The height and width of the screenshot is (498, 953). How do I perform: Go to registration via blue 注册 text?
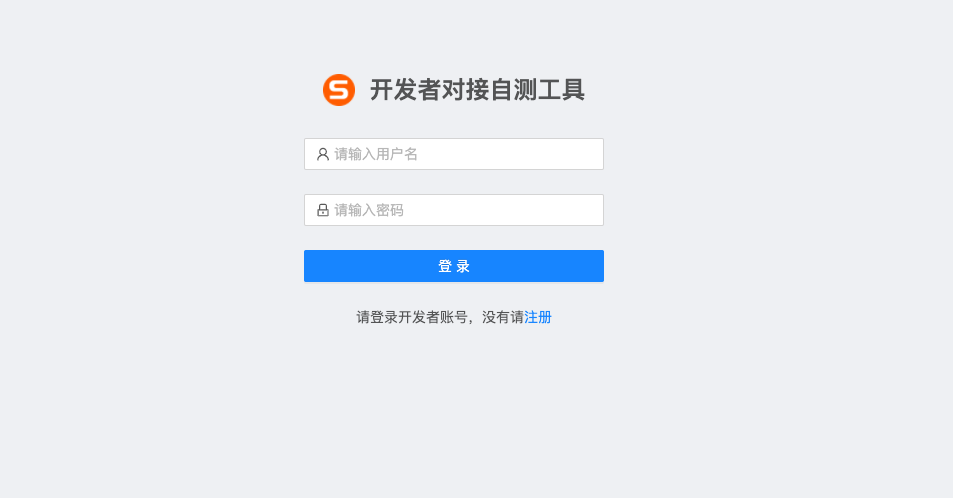(x=538, y=317)
